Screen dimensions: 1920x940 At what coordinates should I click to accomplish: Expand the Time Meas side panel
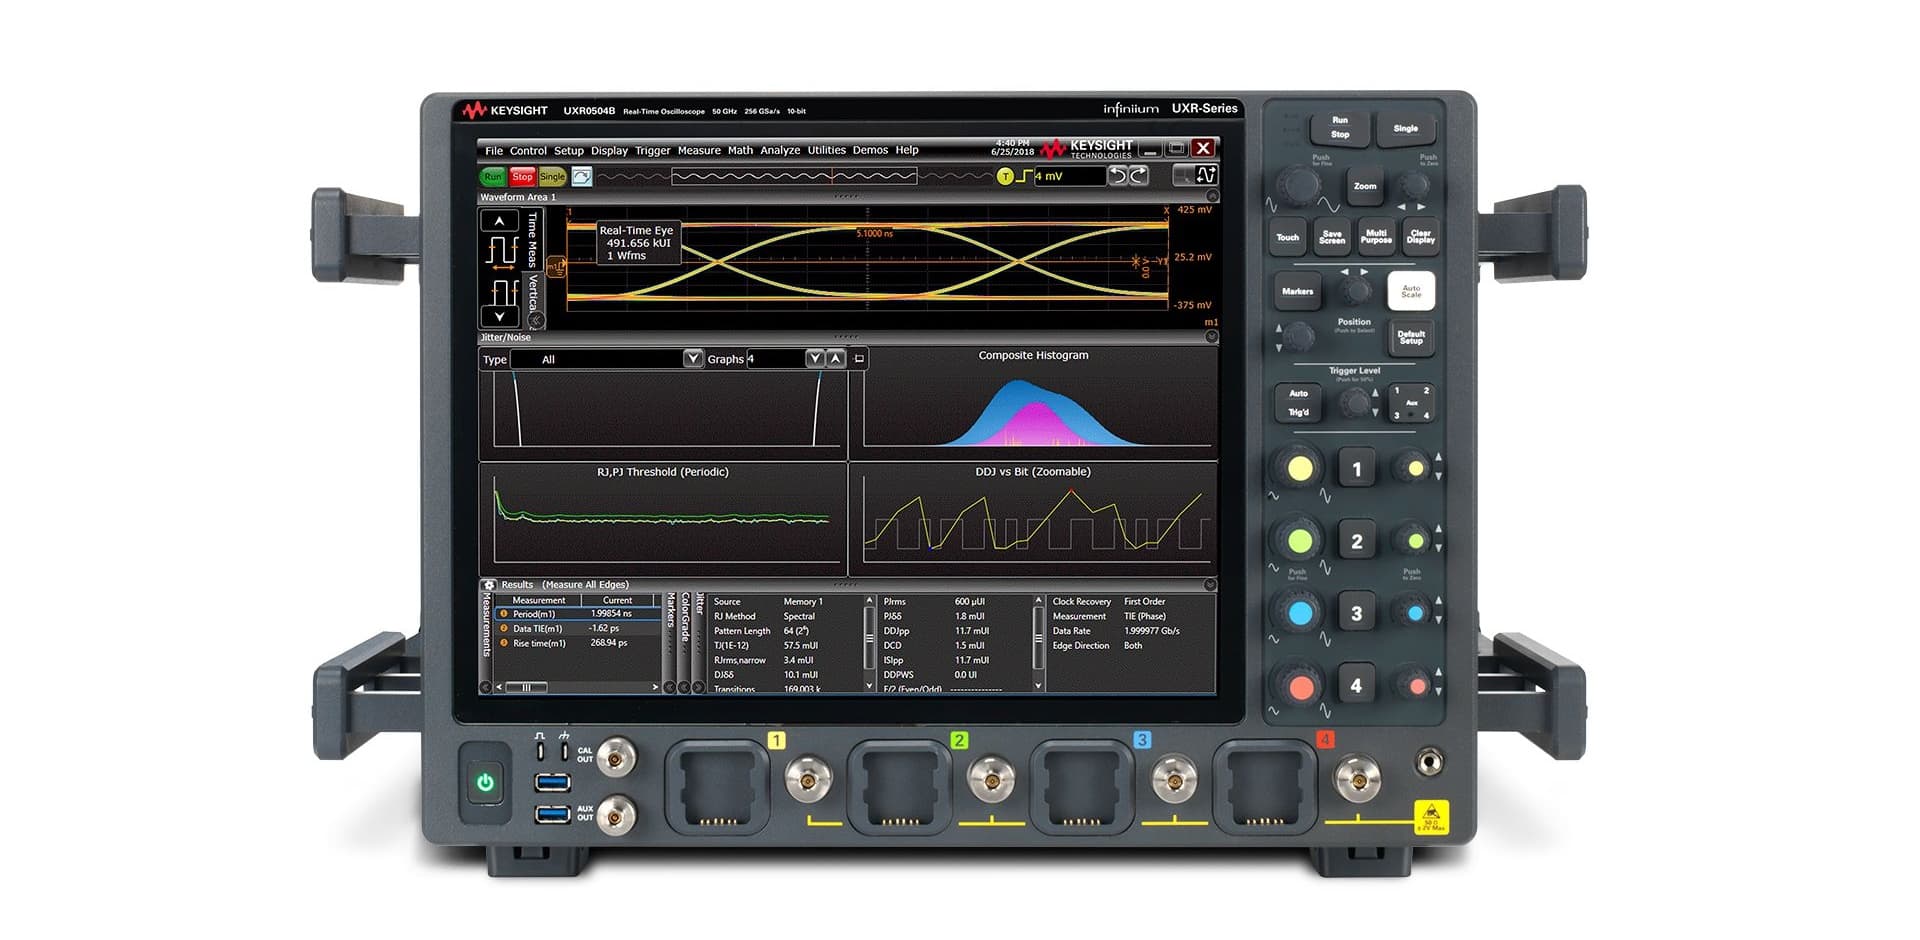(x=533, y=239)
